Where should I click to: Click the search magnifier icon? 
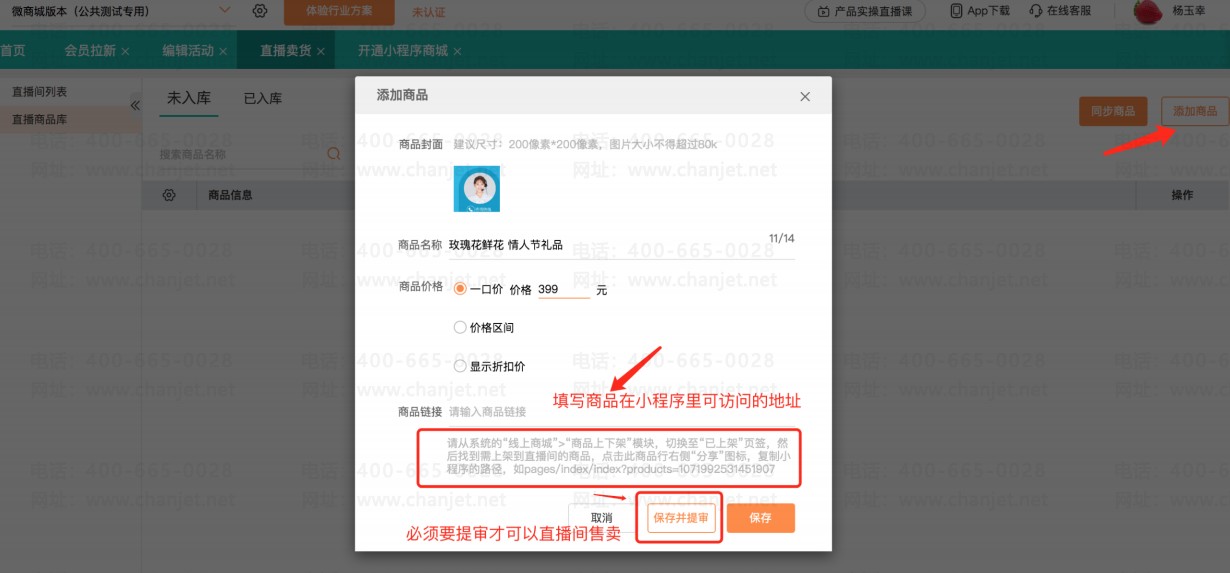[334, 154]
